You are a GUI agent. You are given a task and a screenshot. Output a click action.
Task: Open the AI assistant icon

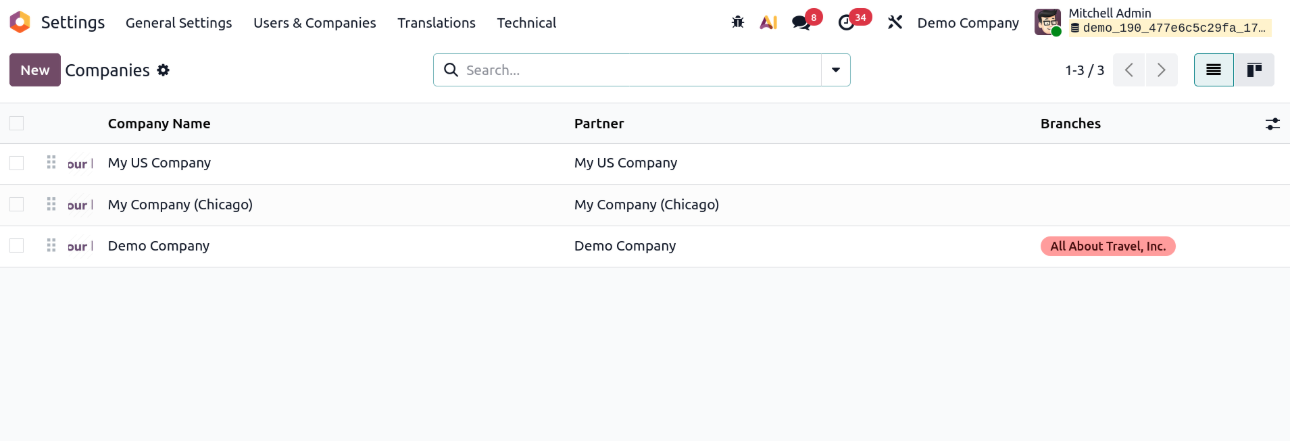click(x=768, y=22)
